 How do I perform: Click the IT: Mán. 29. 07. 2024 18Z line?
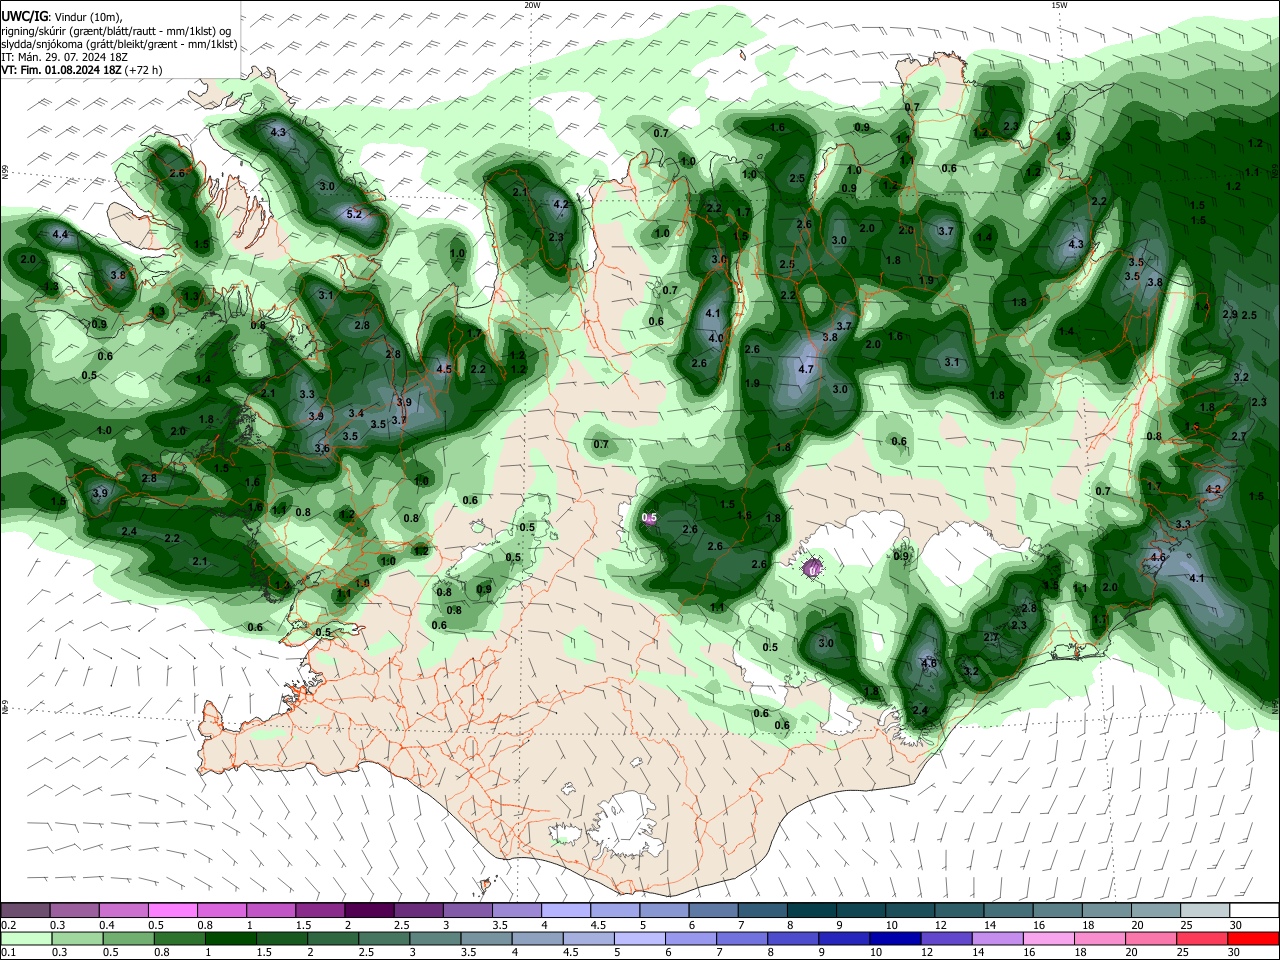64,57
